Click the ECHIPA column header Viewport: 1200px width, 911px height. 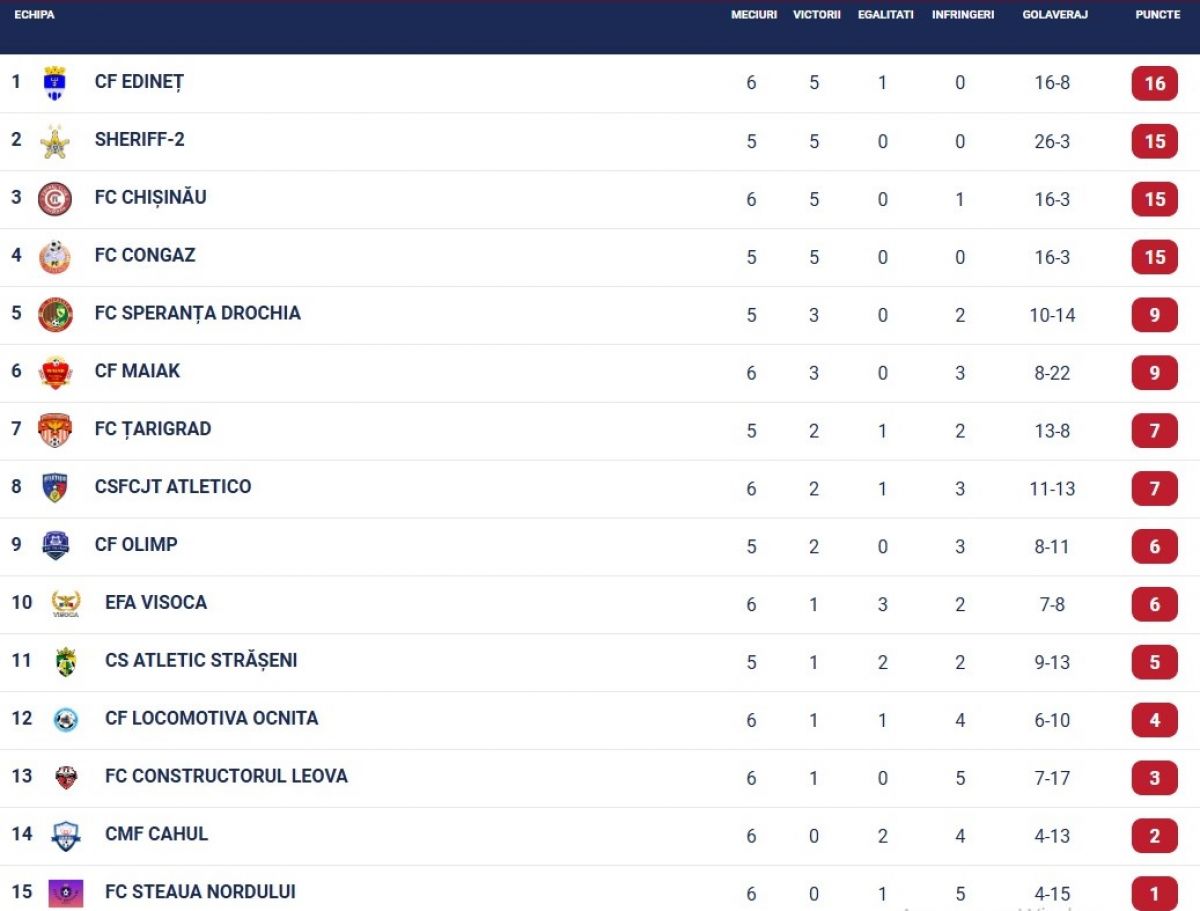(x=34, y=15)
